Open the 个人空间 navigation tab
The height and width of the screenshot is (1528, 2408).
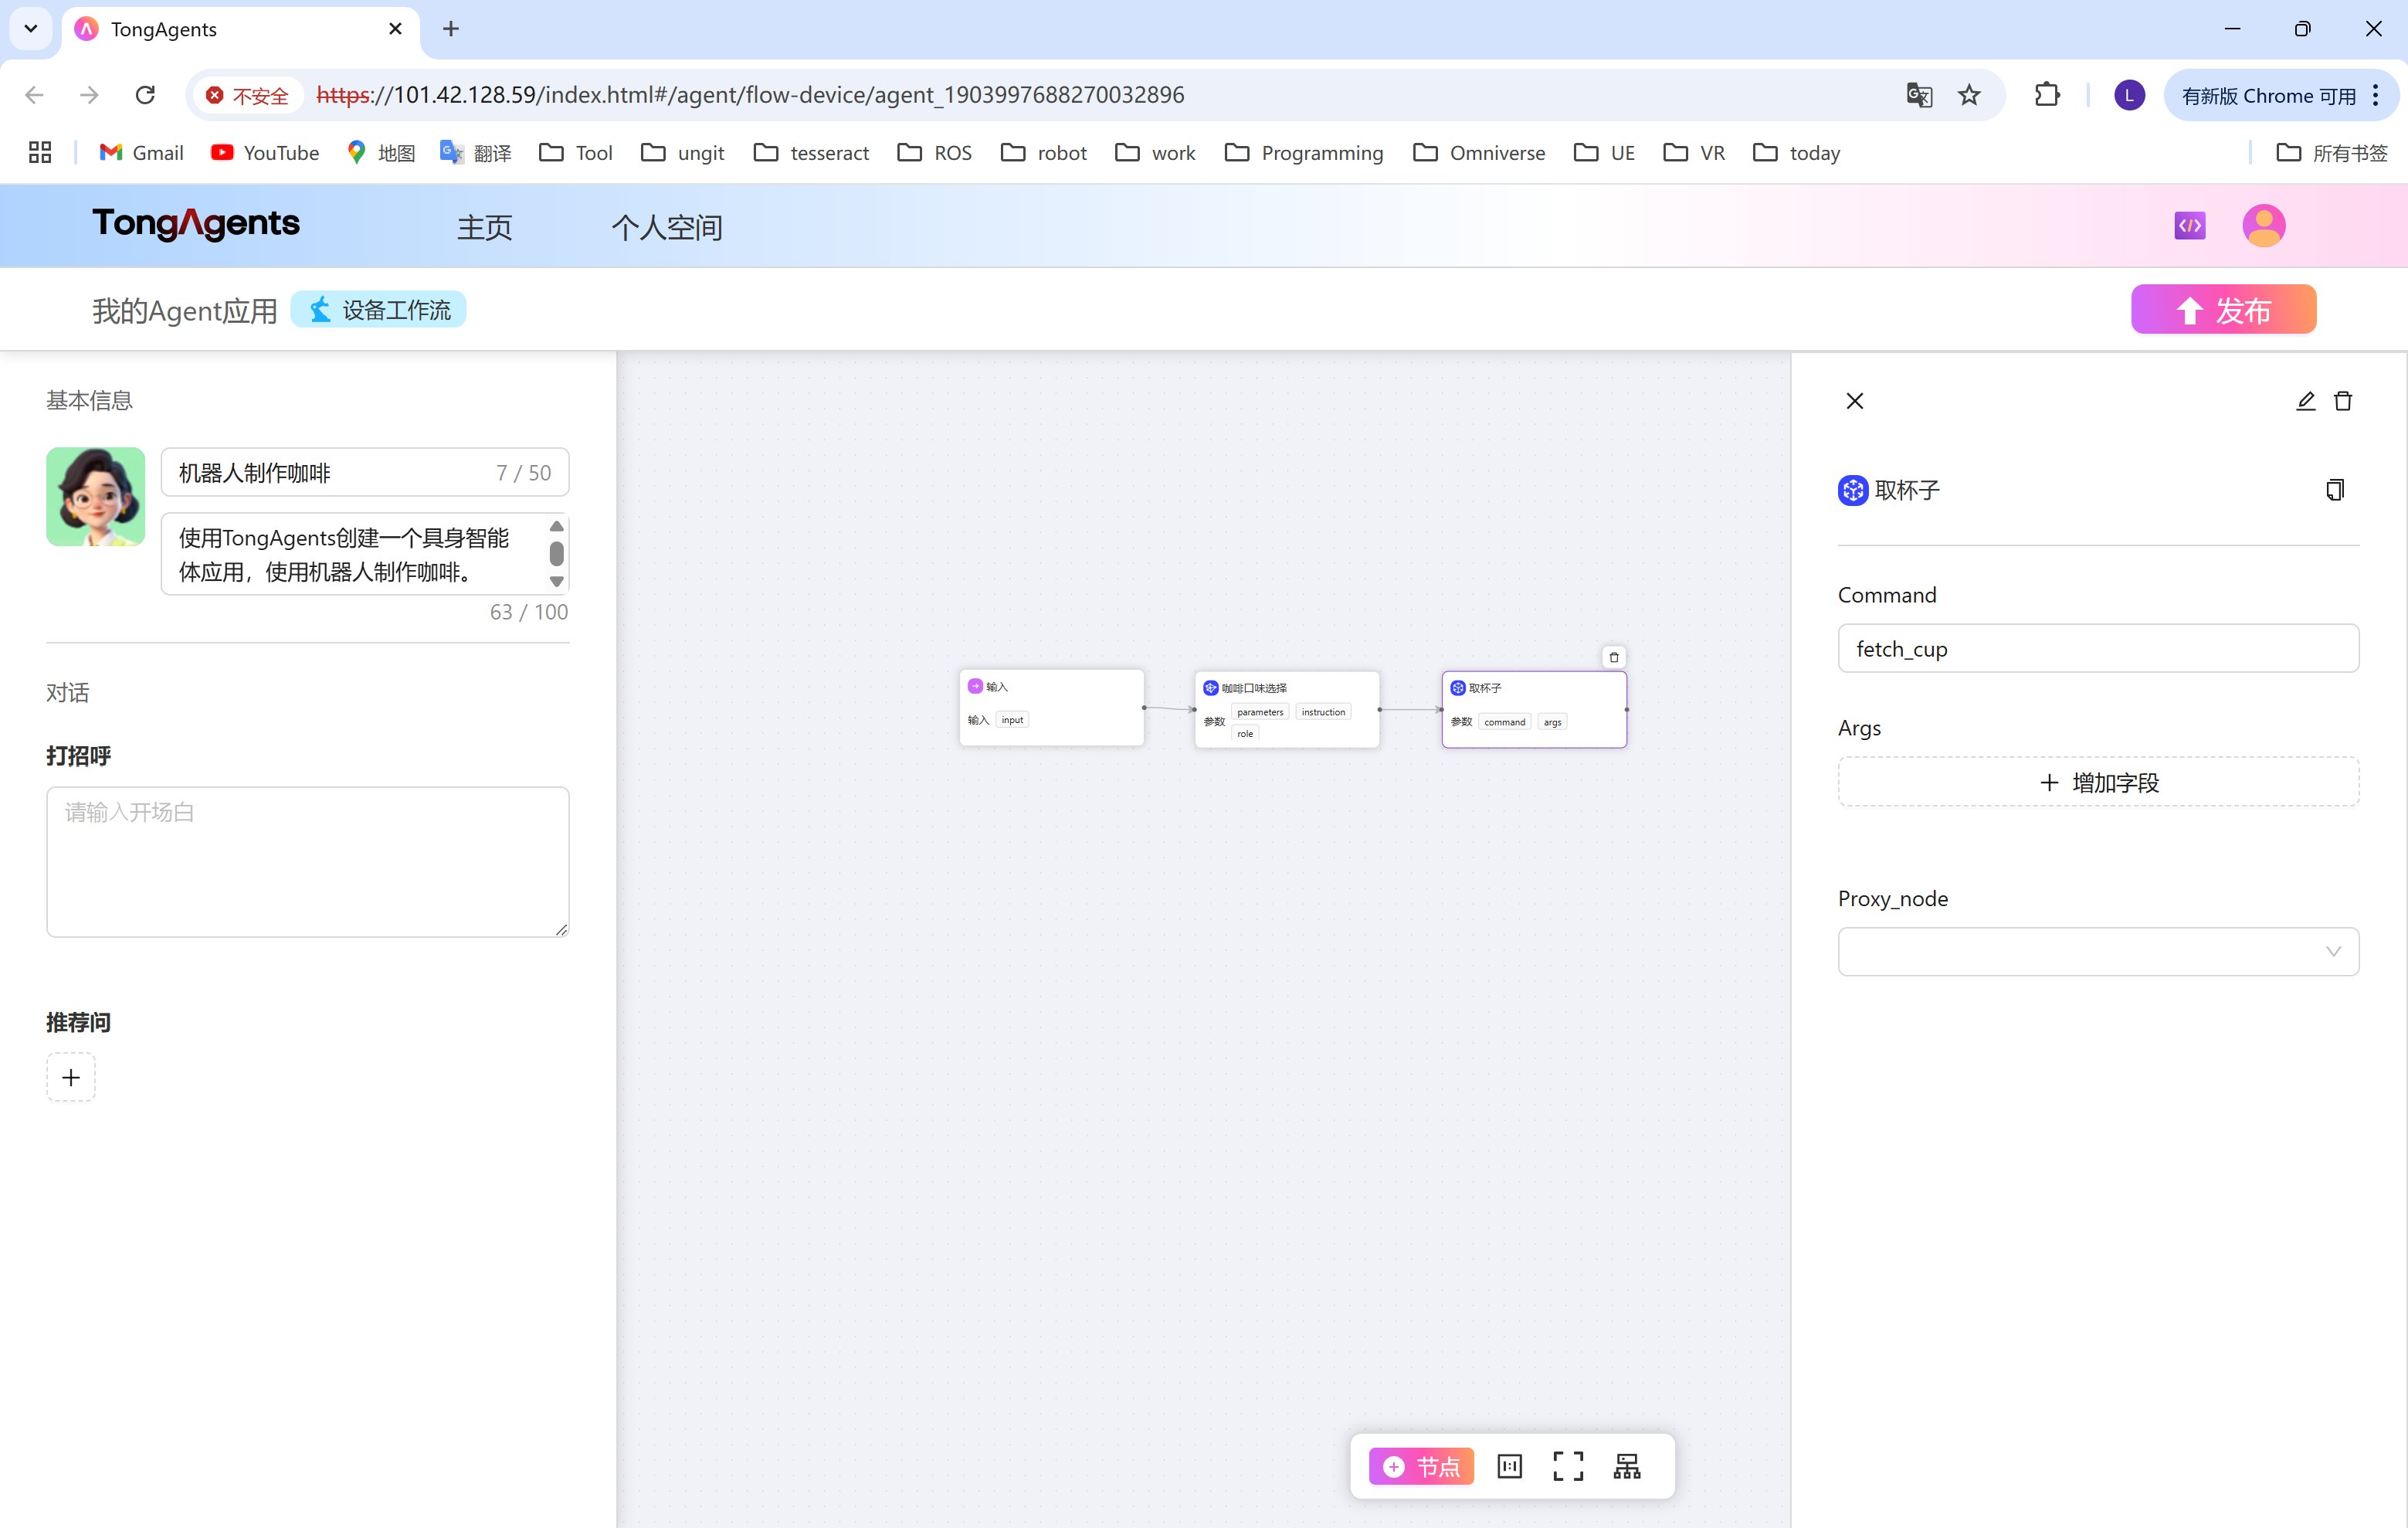click(666, 227)
